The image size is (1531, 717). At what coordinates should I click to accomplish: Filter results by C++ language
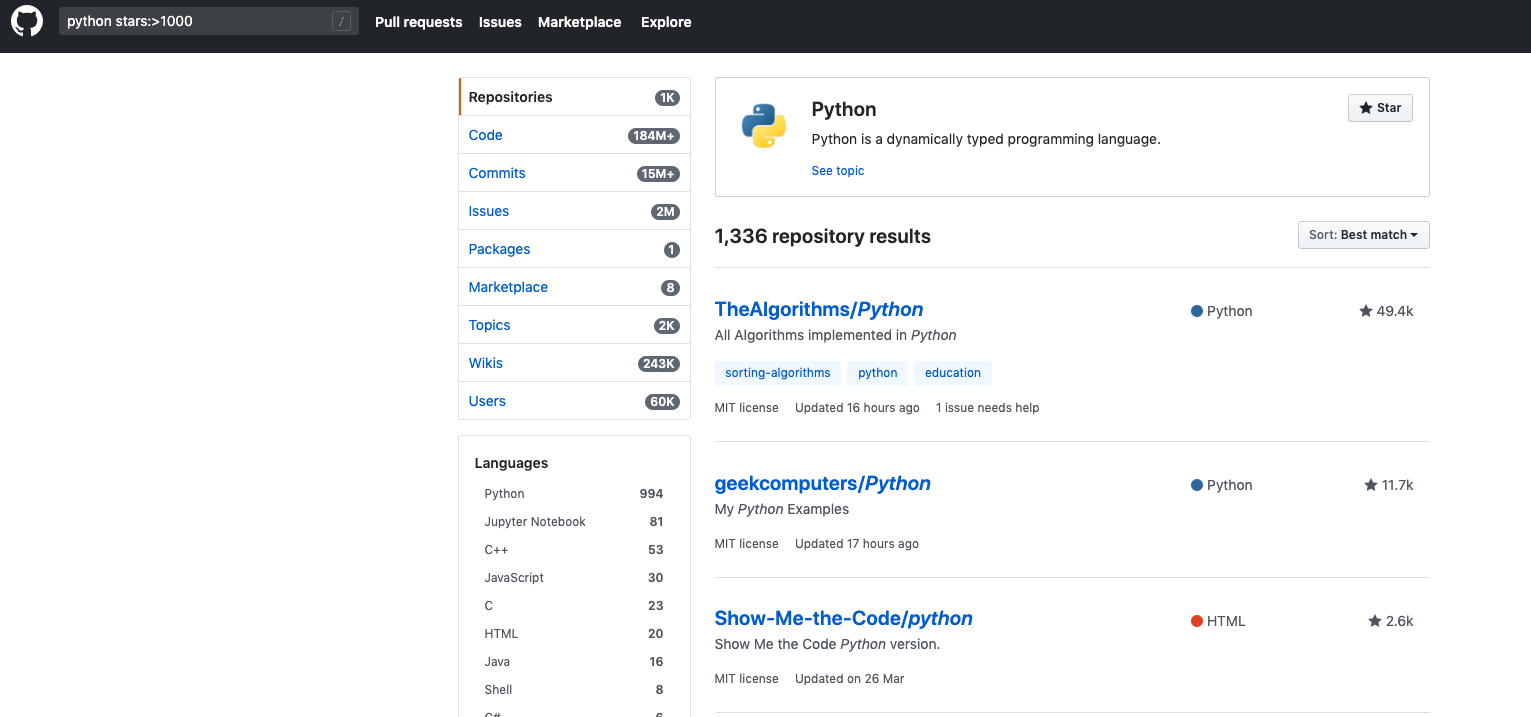[x=494, y=549]
